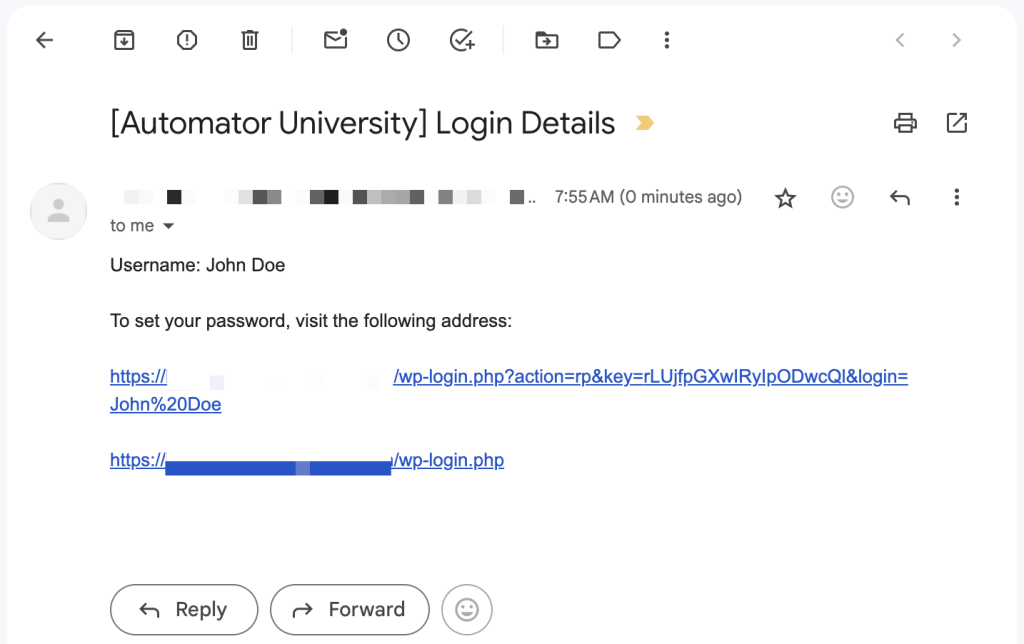Mark the email as unread
Image resolution: width=1024 pixels, height=644 pixels.
coord(334,40)
